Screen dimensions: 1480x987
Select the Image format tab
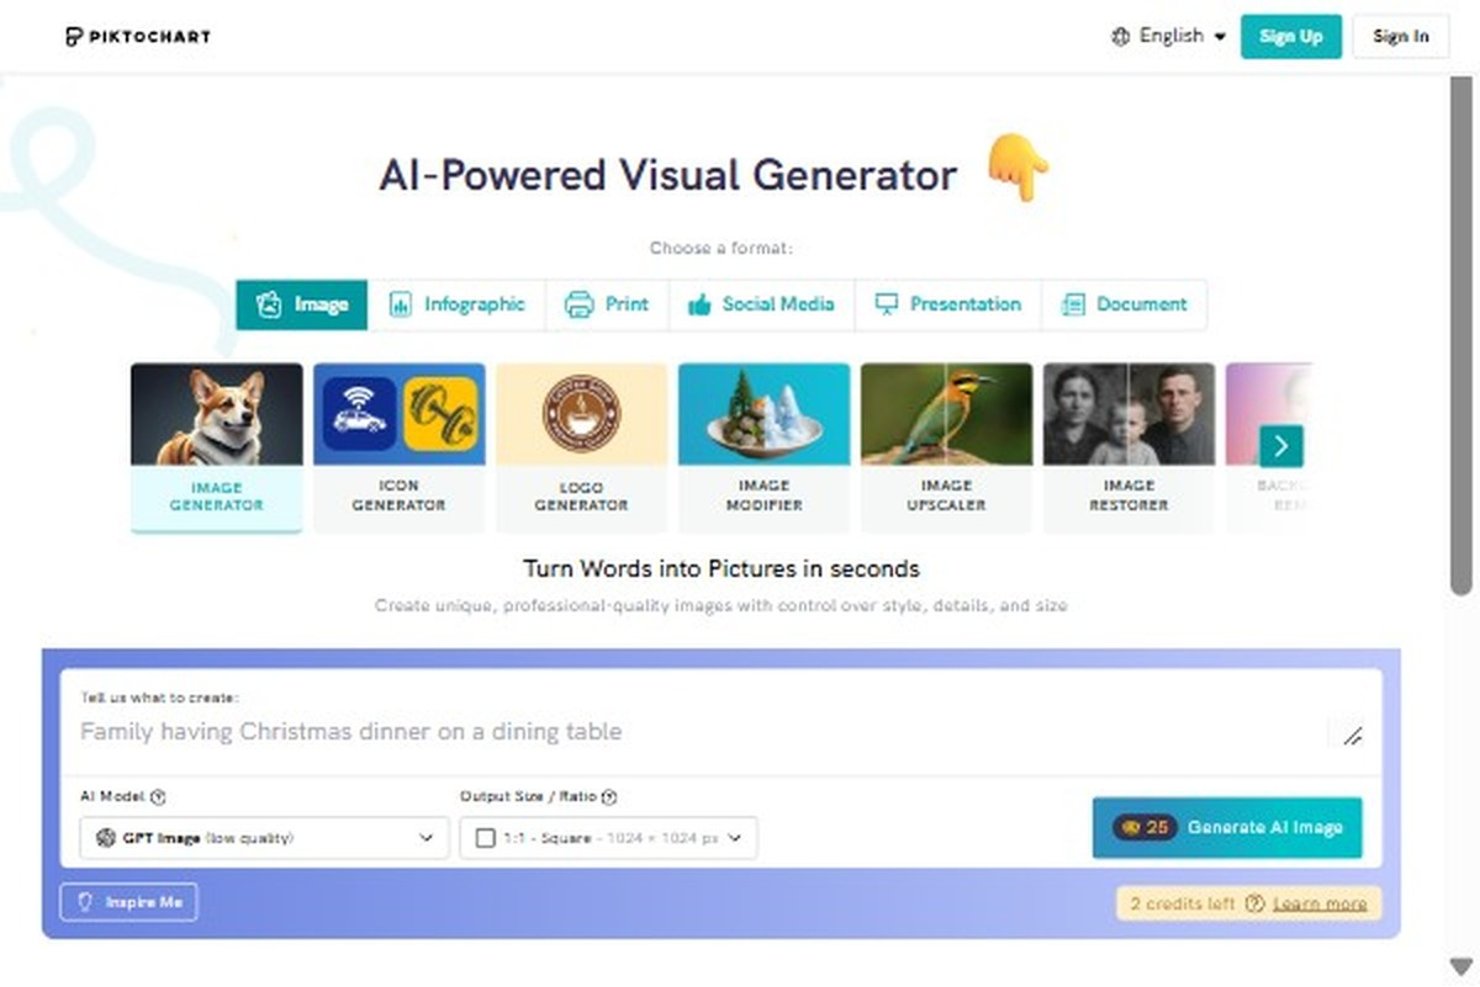(302, 304)
